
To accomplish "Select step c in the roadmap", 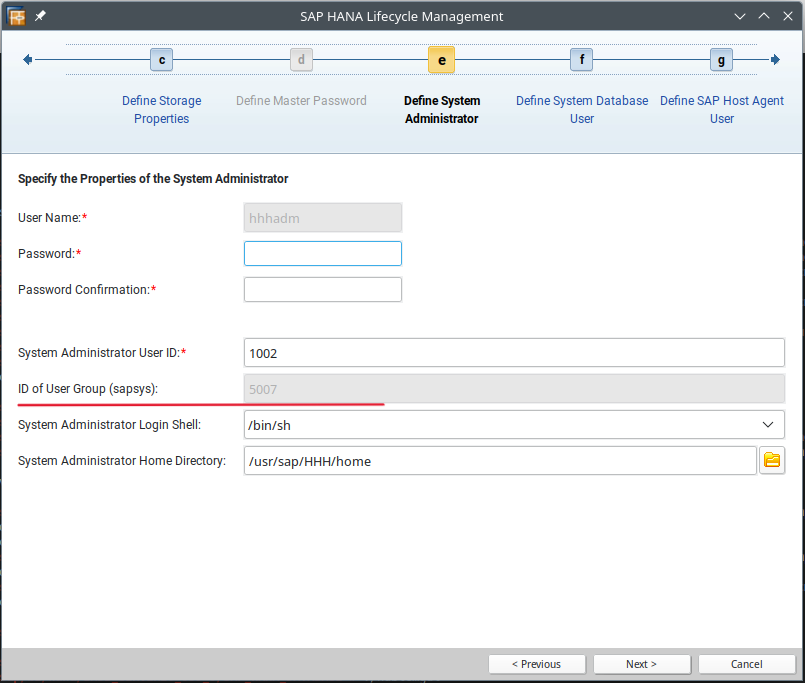I will [x=162, y=60].
